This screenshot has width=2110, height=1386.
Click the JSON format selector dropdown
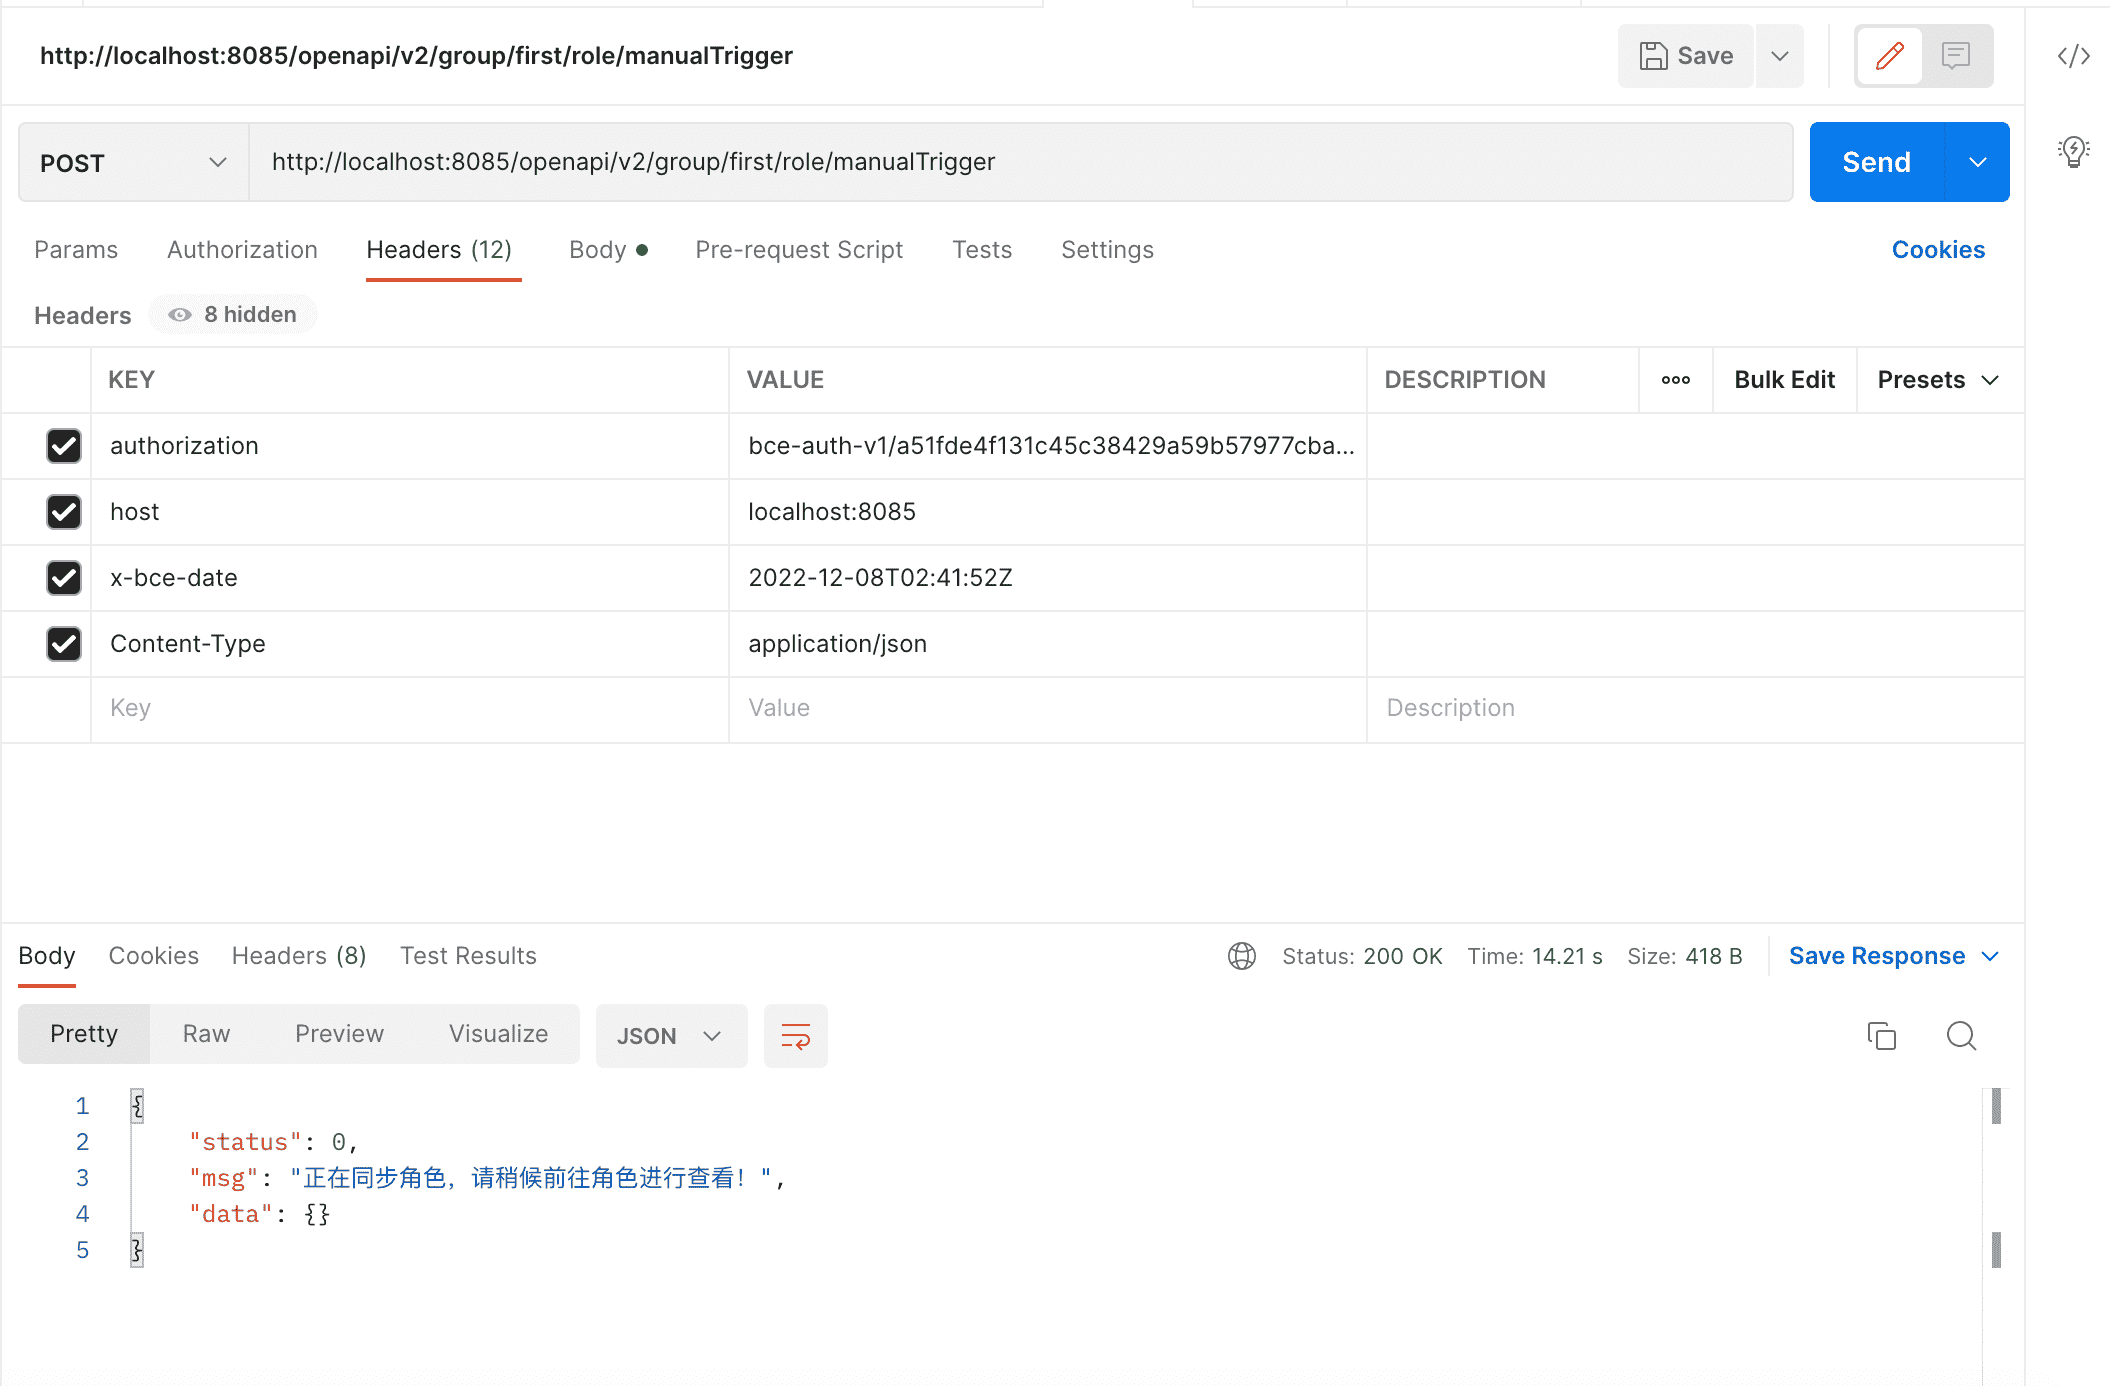667,1036
